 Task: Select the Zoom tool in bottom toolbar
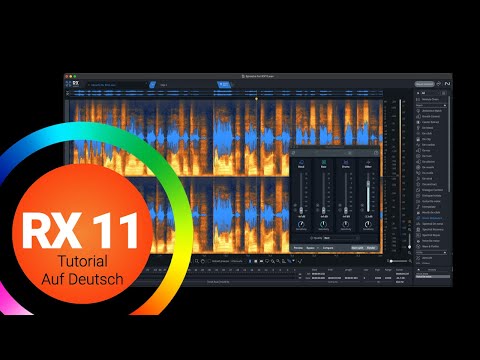(197, 261)
